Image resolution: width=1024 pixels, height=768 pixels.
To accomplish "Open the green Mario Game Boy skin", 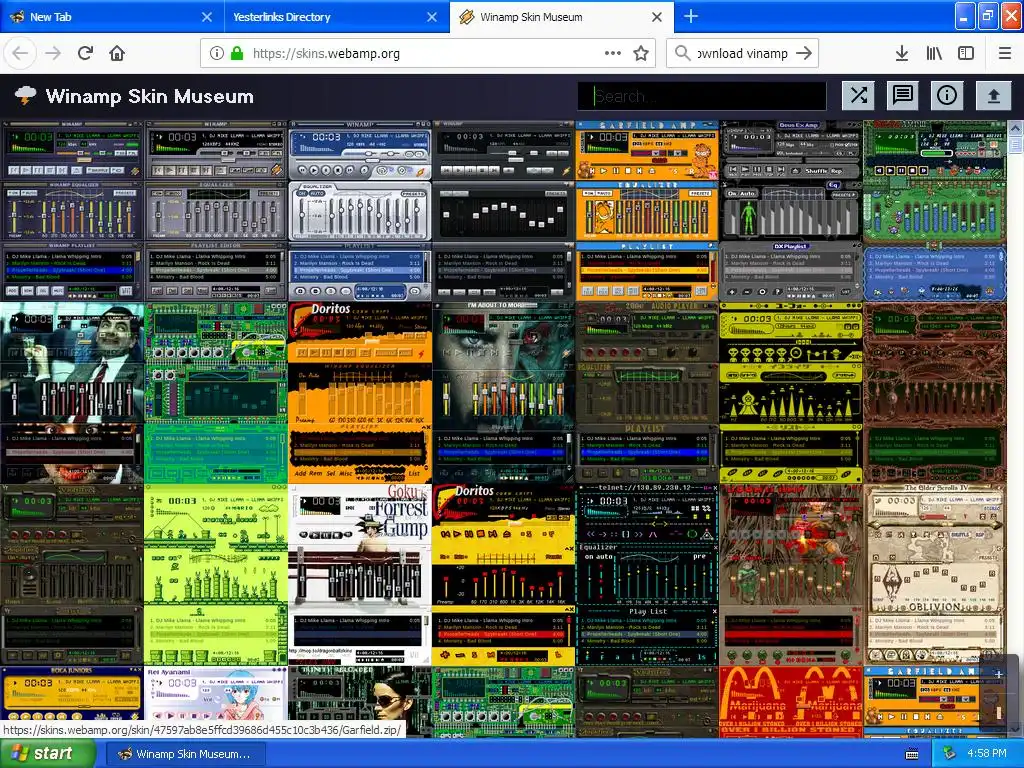I will [x=216, y=575].
